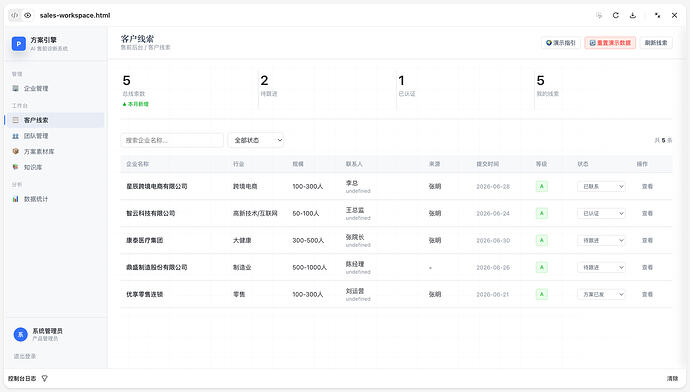Screen dimensions: 690x392
Task: Click company name 康泰医疗集团
Action: [144, 240]
